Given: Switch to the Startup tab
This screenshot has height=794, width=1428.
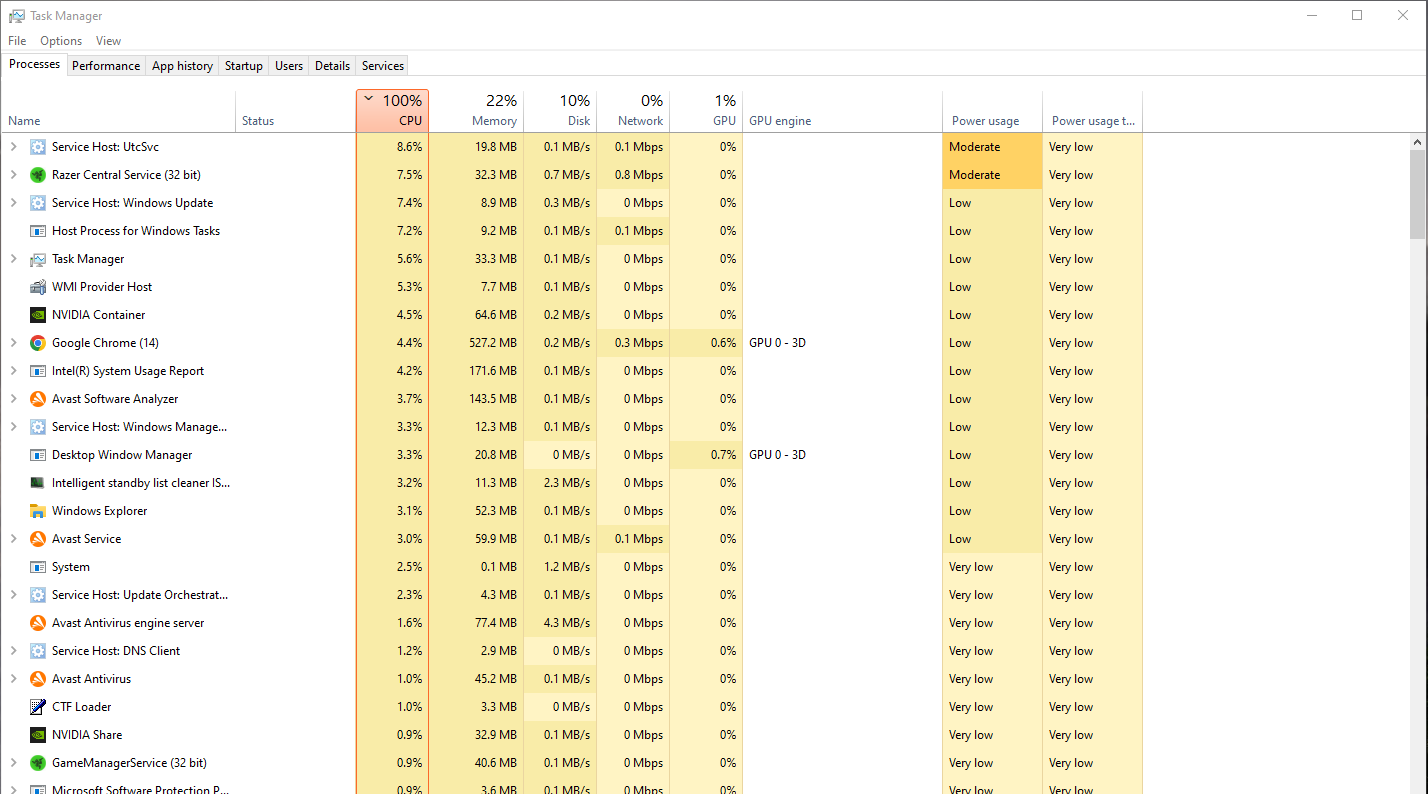Looking at the screenshot, I should tap(244, 66).
